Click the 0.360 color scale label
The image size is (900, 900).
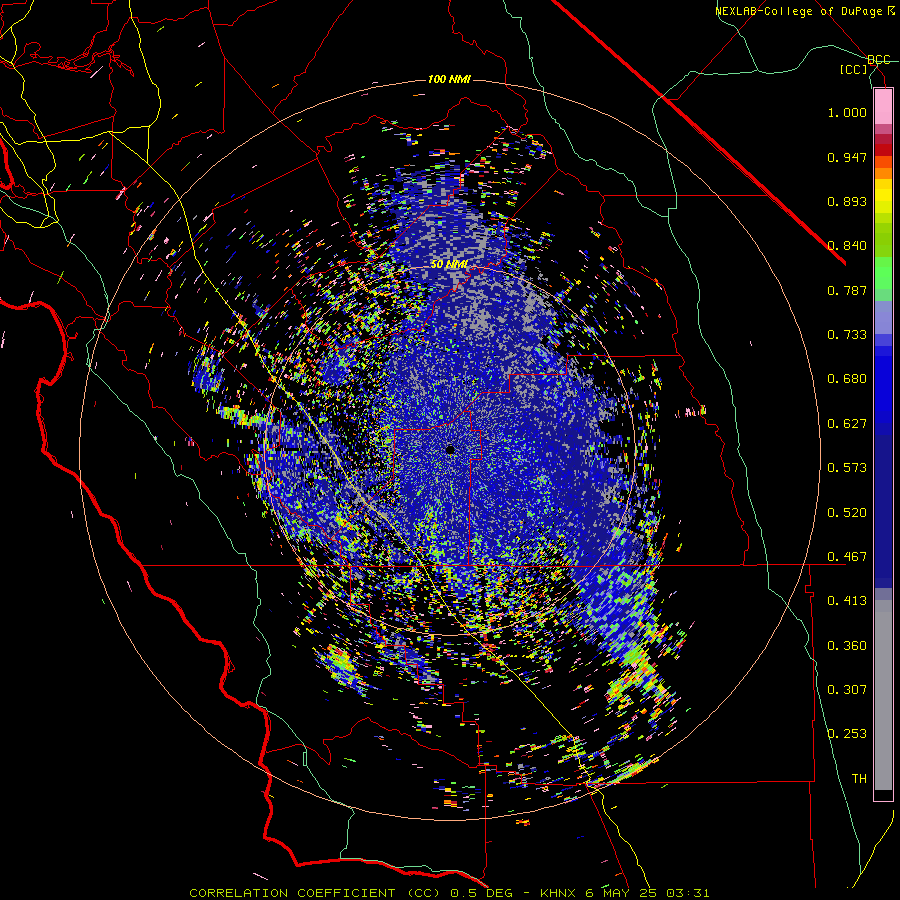pyautogui.click(x=847, y=646)
